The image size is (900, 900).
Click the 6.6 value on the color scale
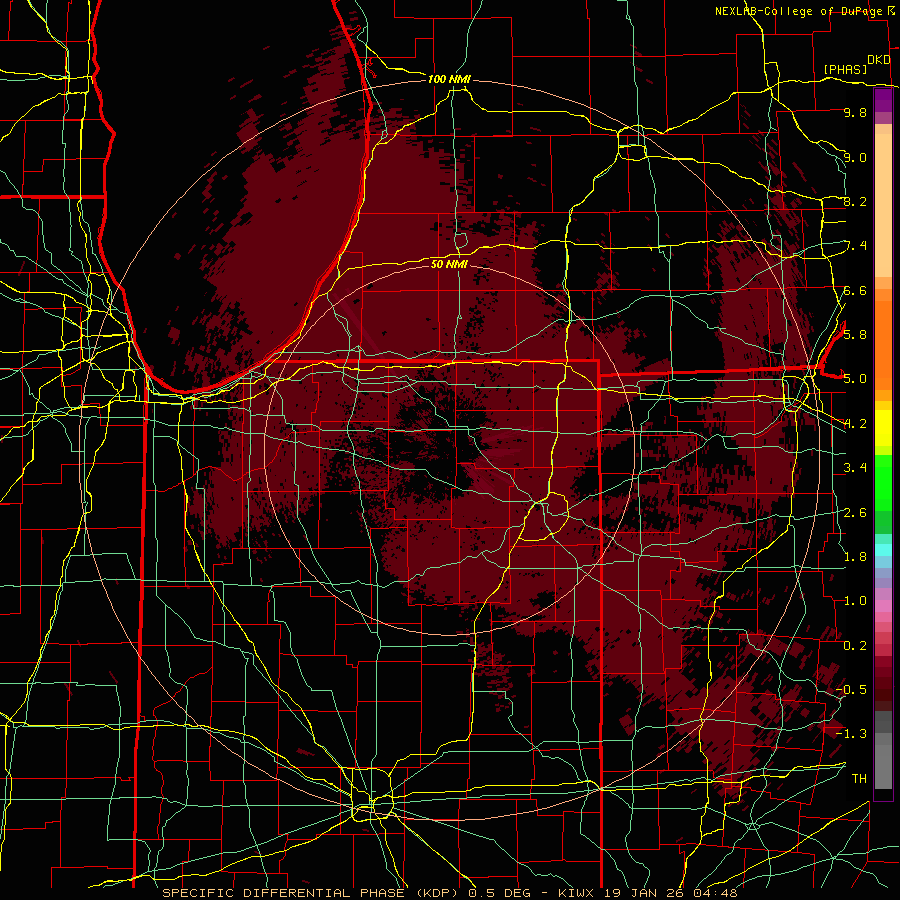pyautogui.click(x=855, y=290)
